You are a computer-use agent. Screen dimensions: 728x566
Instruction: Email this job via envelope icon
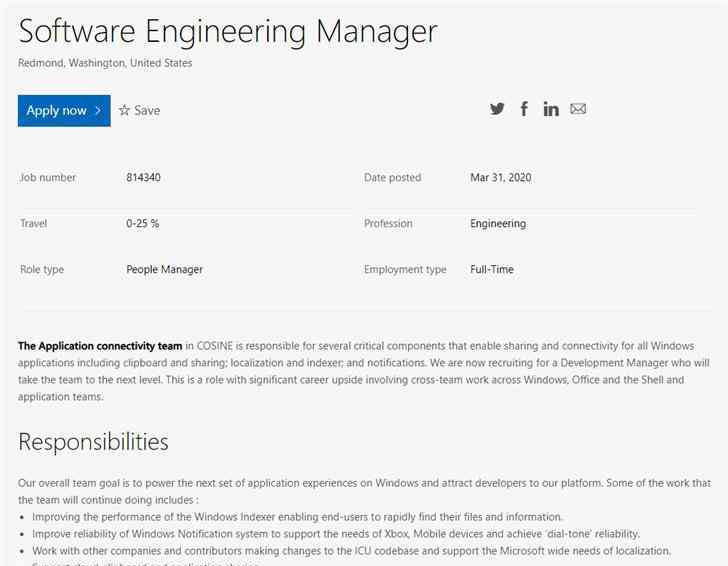click(578, 109)
